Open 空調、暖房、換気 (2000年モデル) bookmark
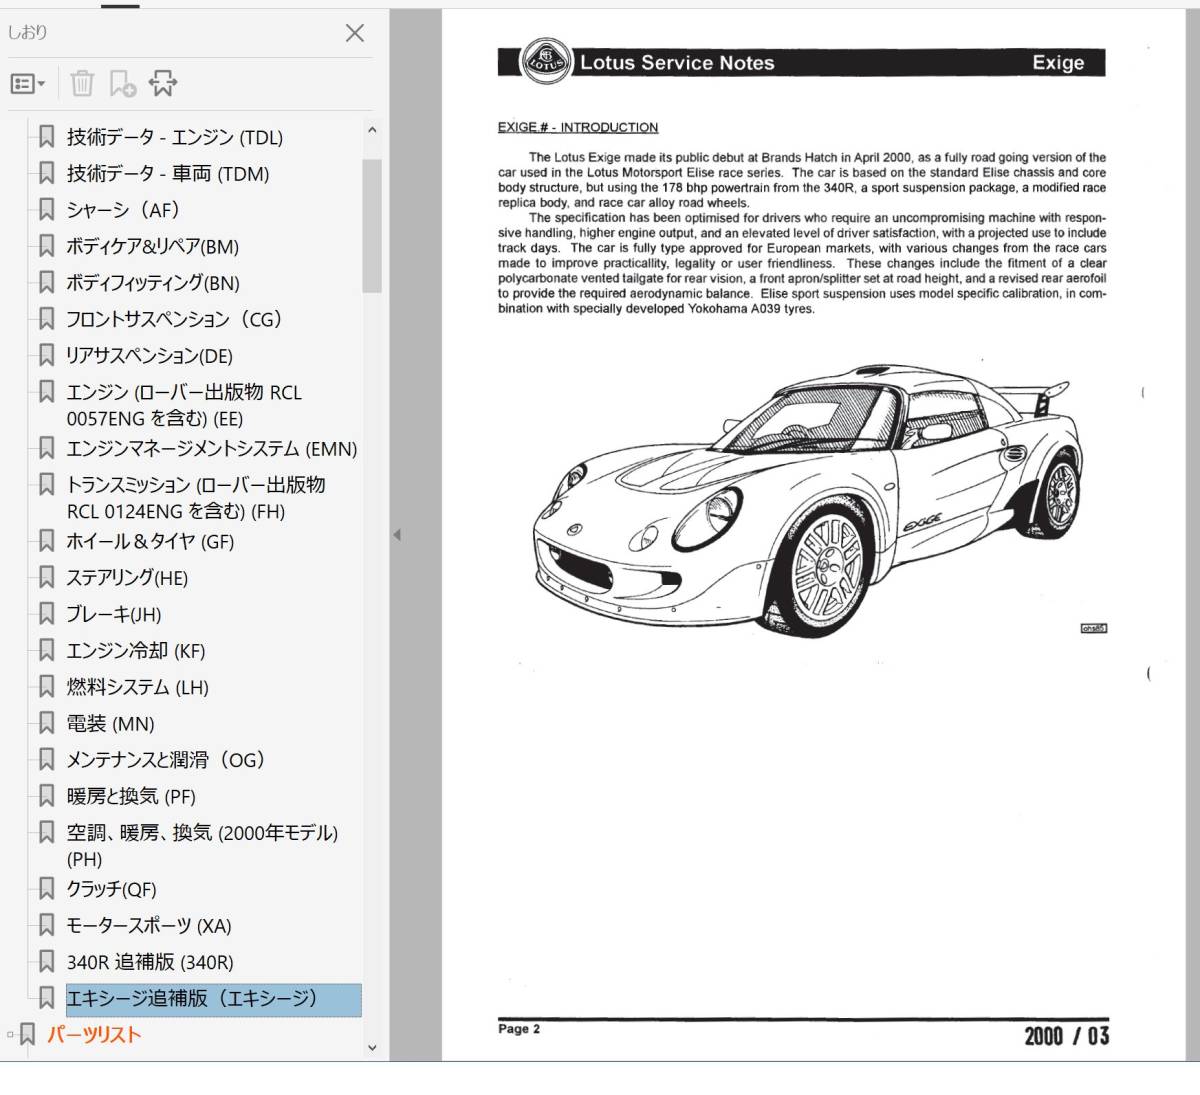Screen dimensions: 1200x1095 (202, 846)
